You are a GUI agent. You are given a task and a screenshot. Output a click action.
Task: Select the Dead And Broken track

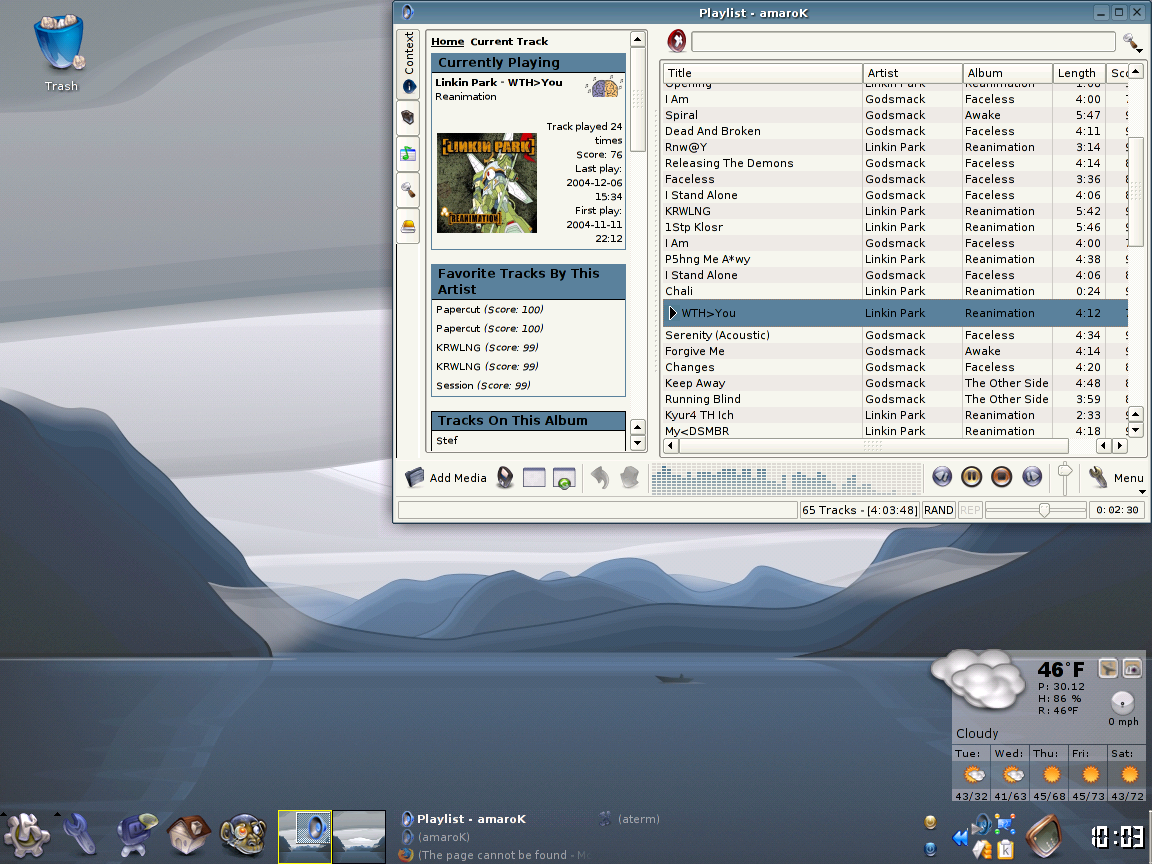(895, 132)
